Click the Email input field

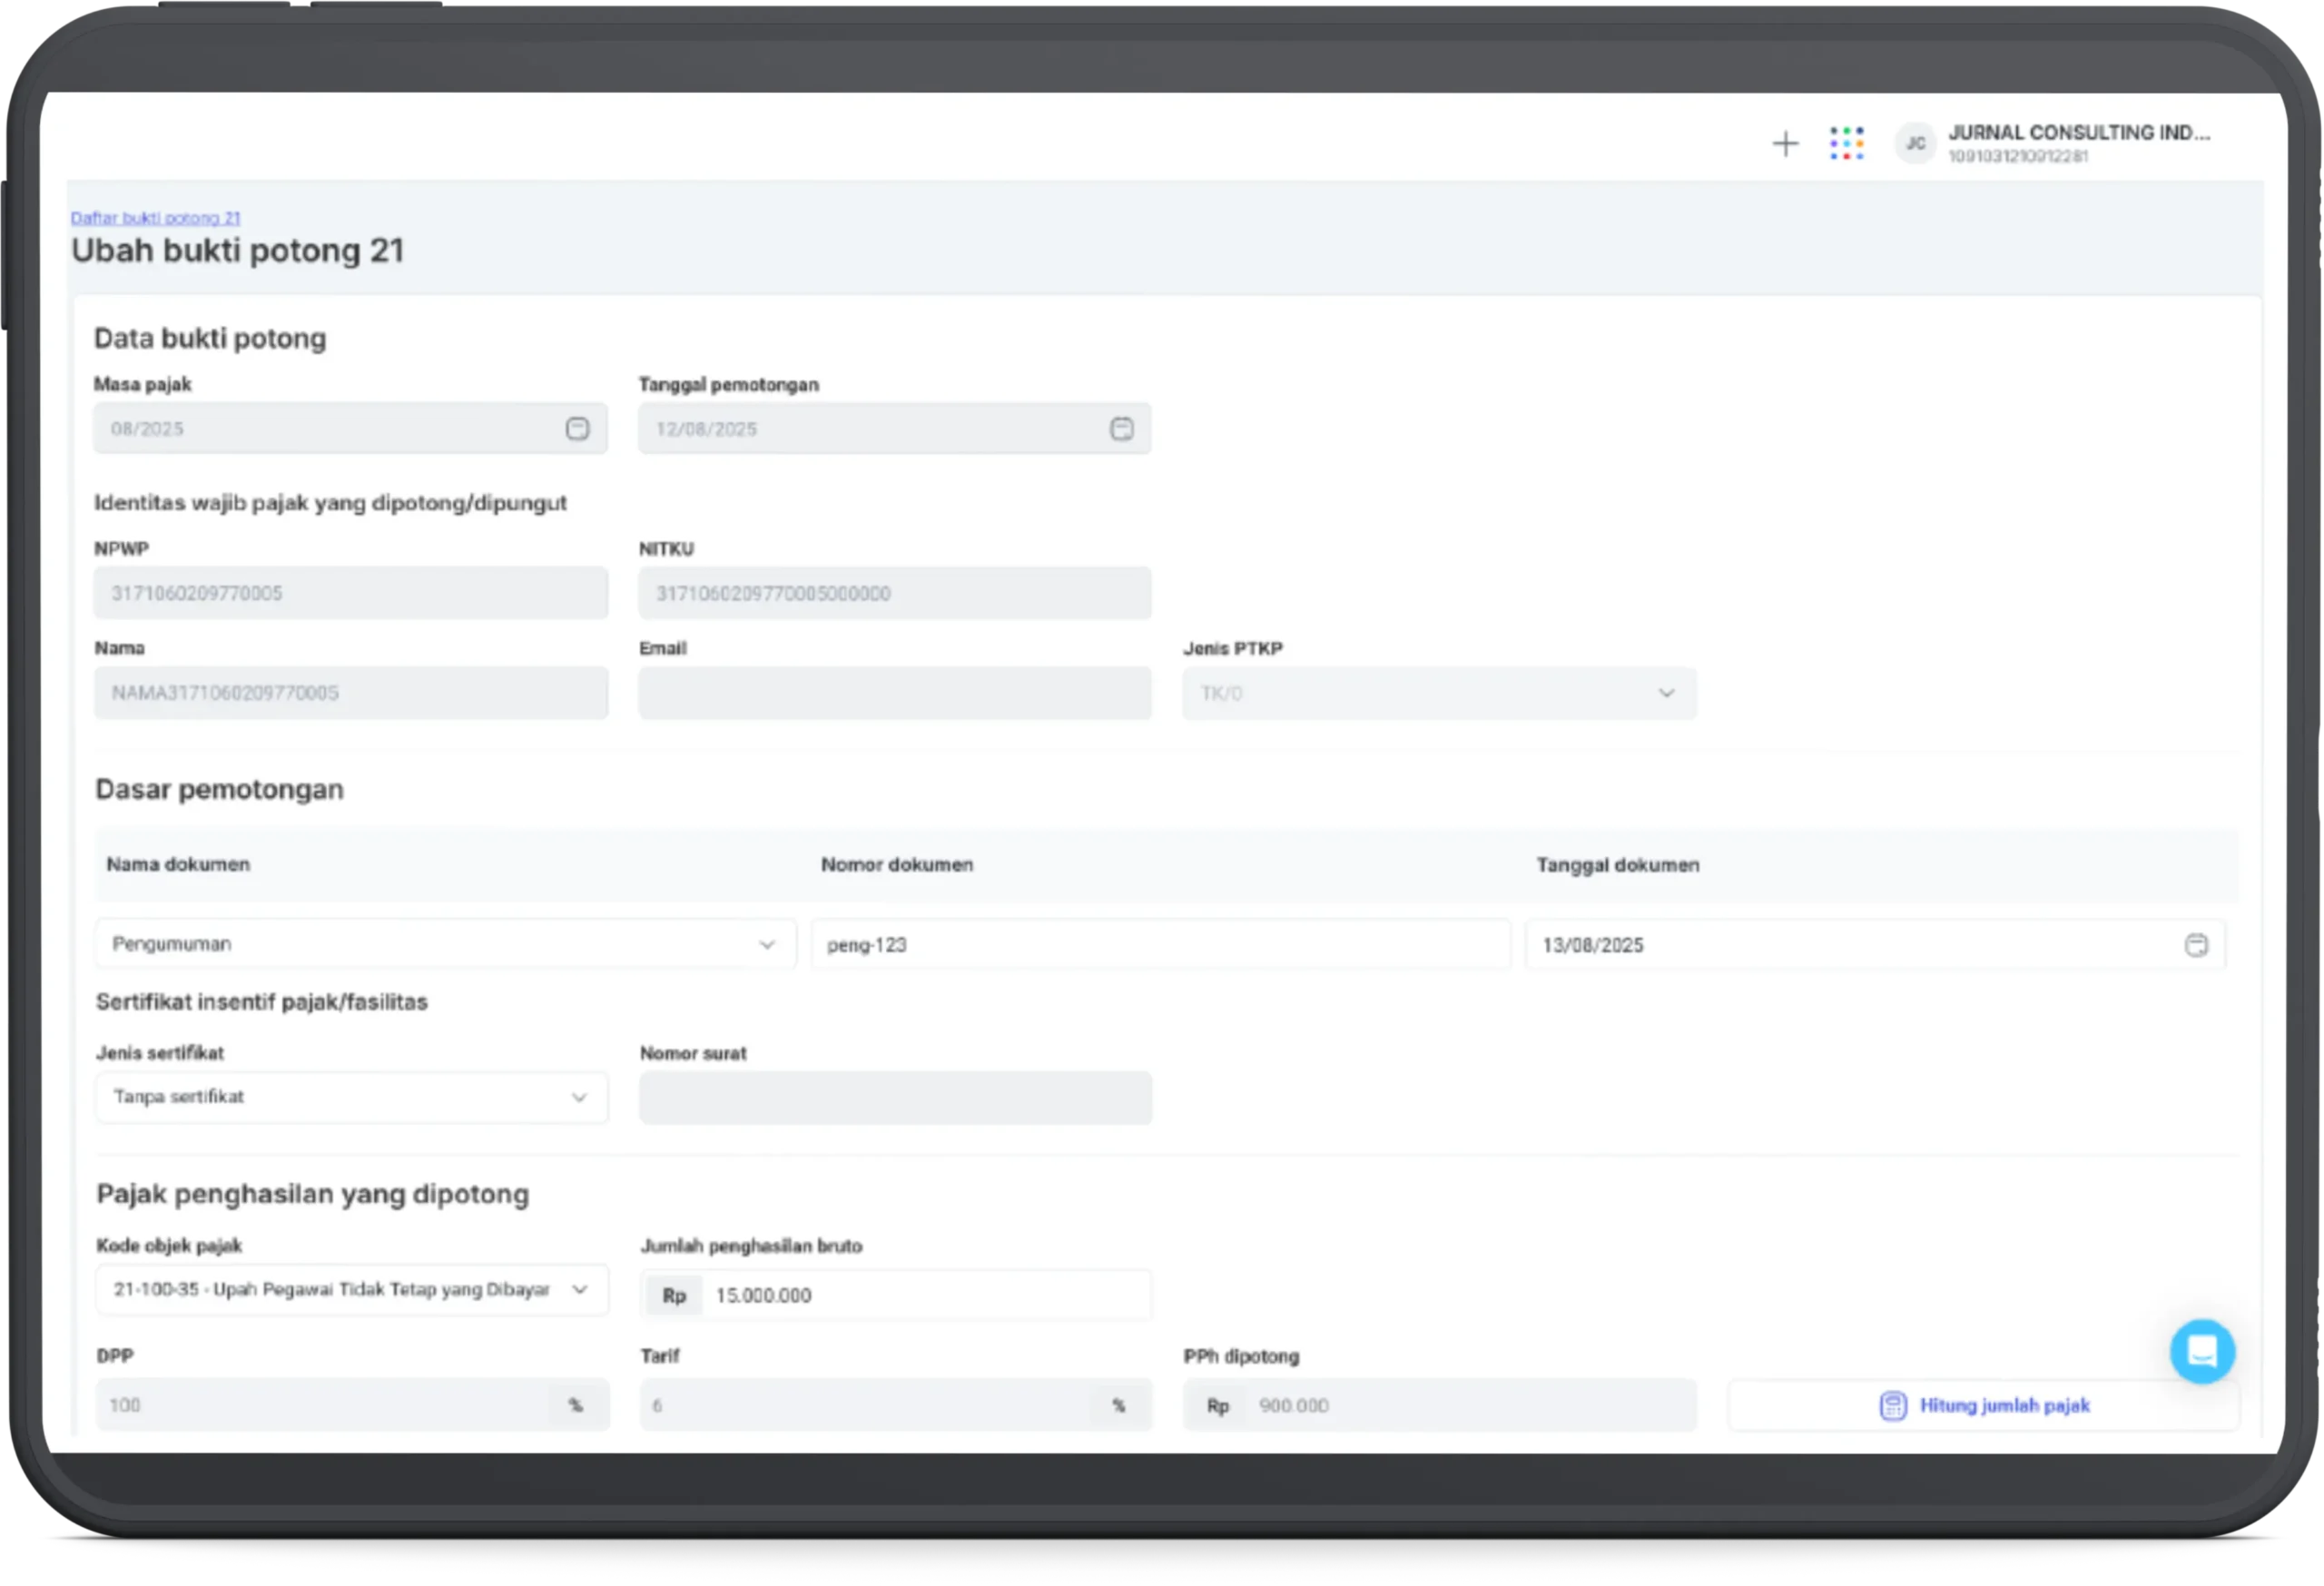click(895, 693)
